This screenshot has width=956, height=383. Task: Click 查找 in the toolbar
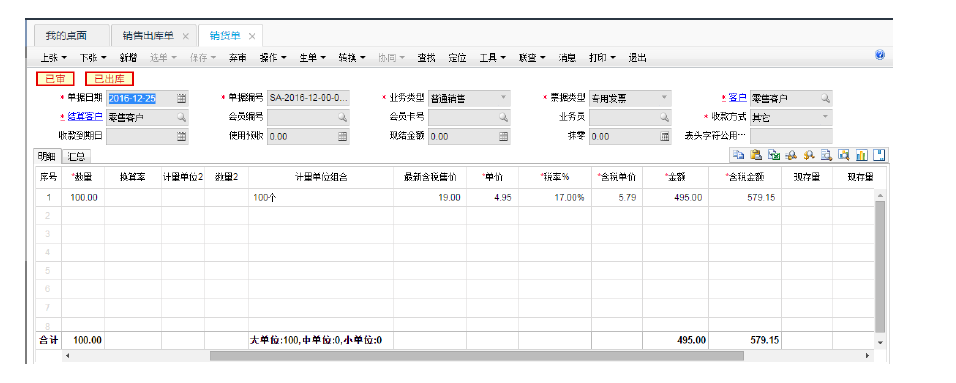pyautogui.click(x=426, y=58)
